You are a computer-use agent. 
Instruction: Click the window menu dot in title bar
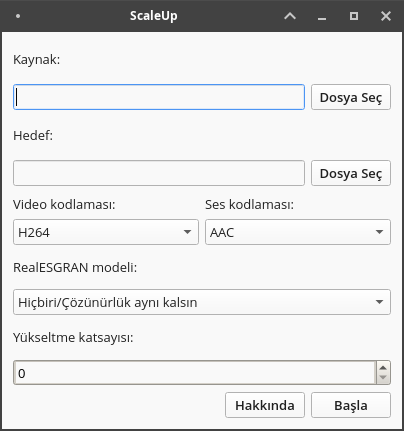[x=18, y=16]
